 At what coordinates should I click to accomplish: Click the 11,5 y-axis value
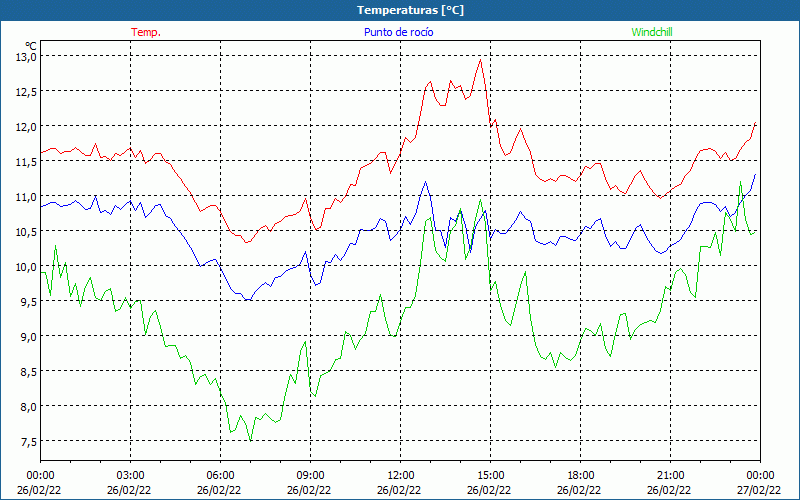click(26, 161)
